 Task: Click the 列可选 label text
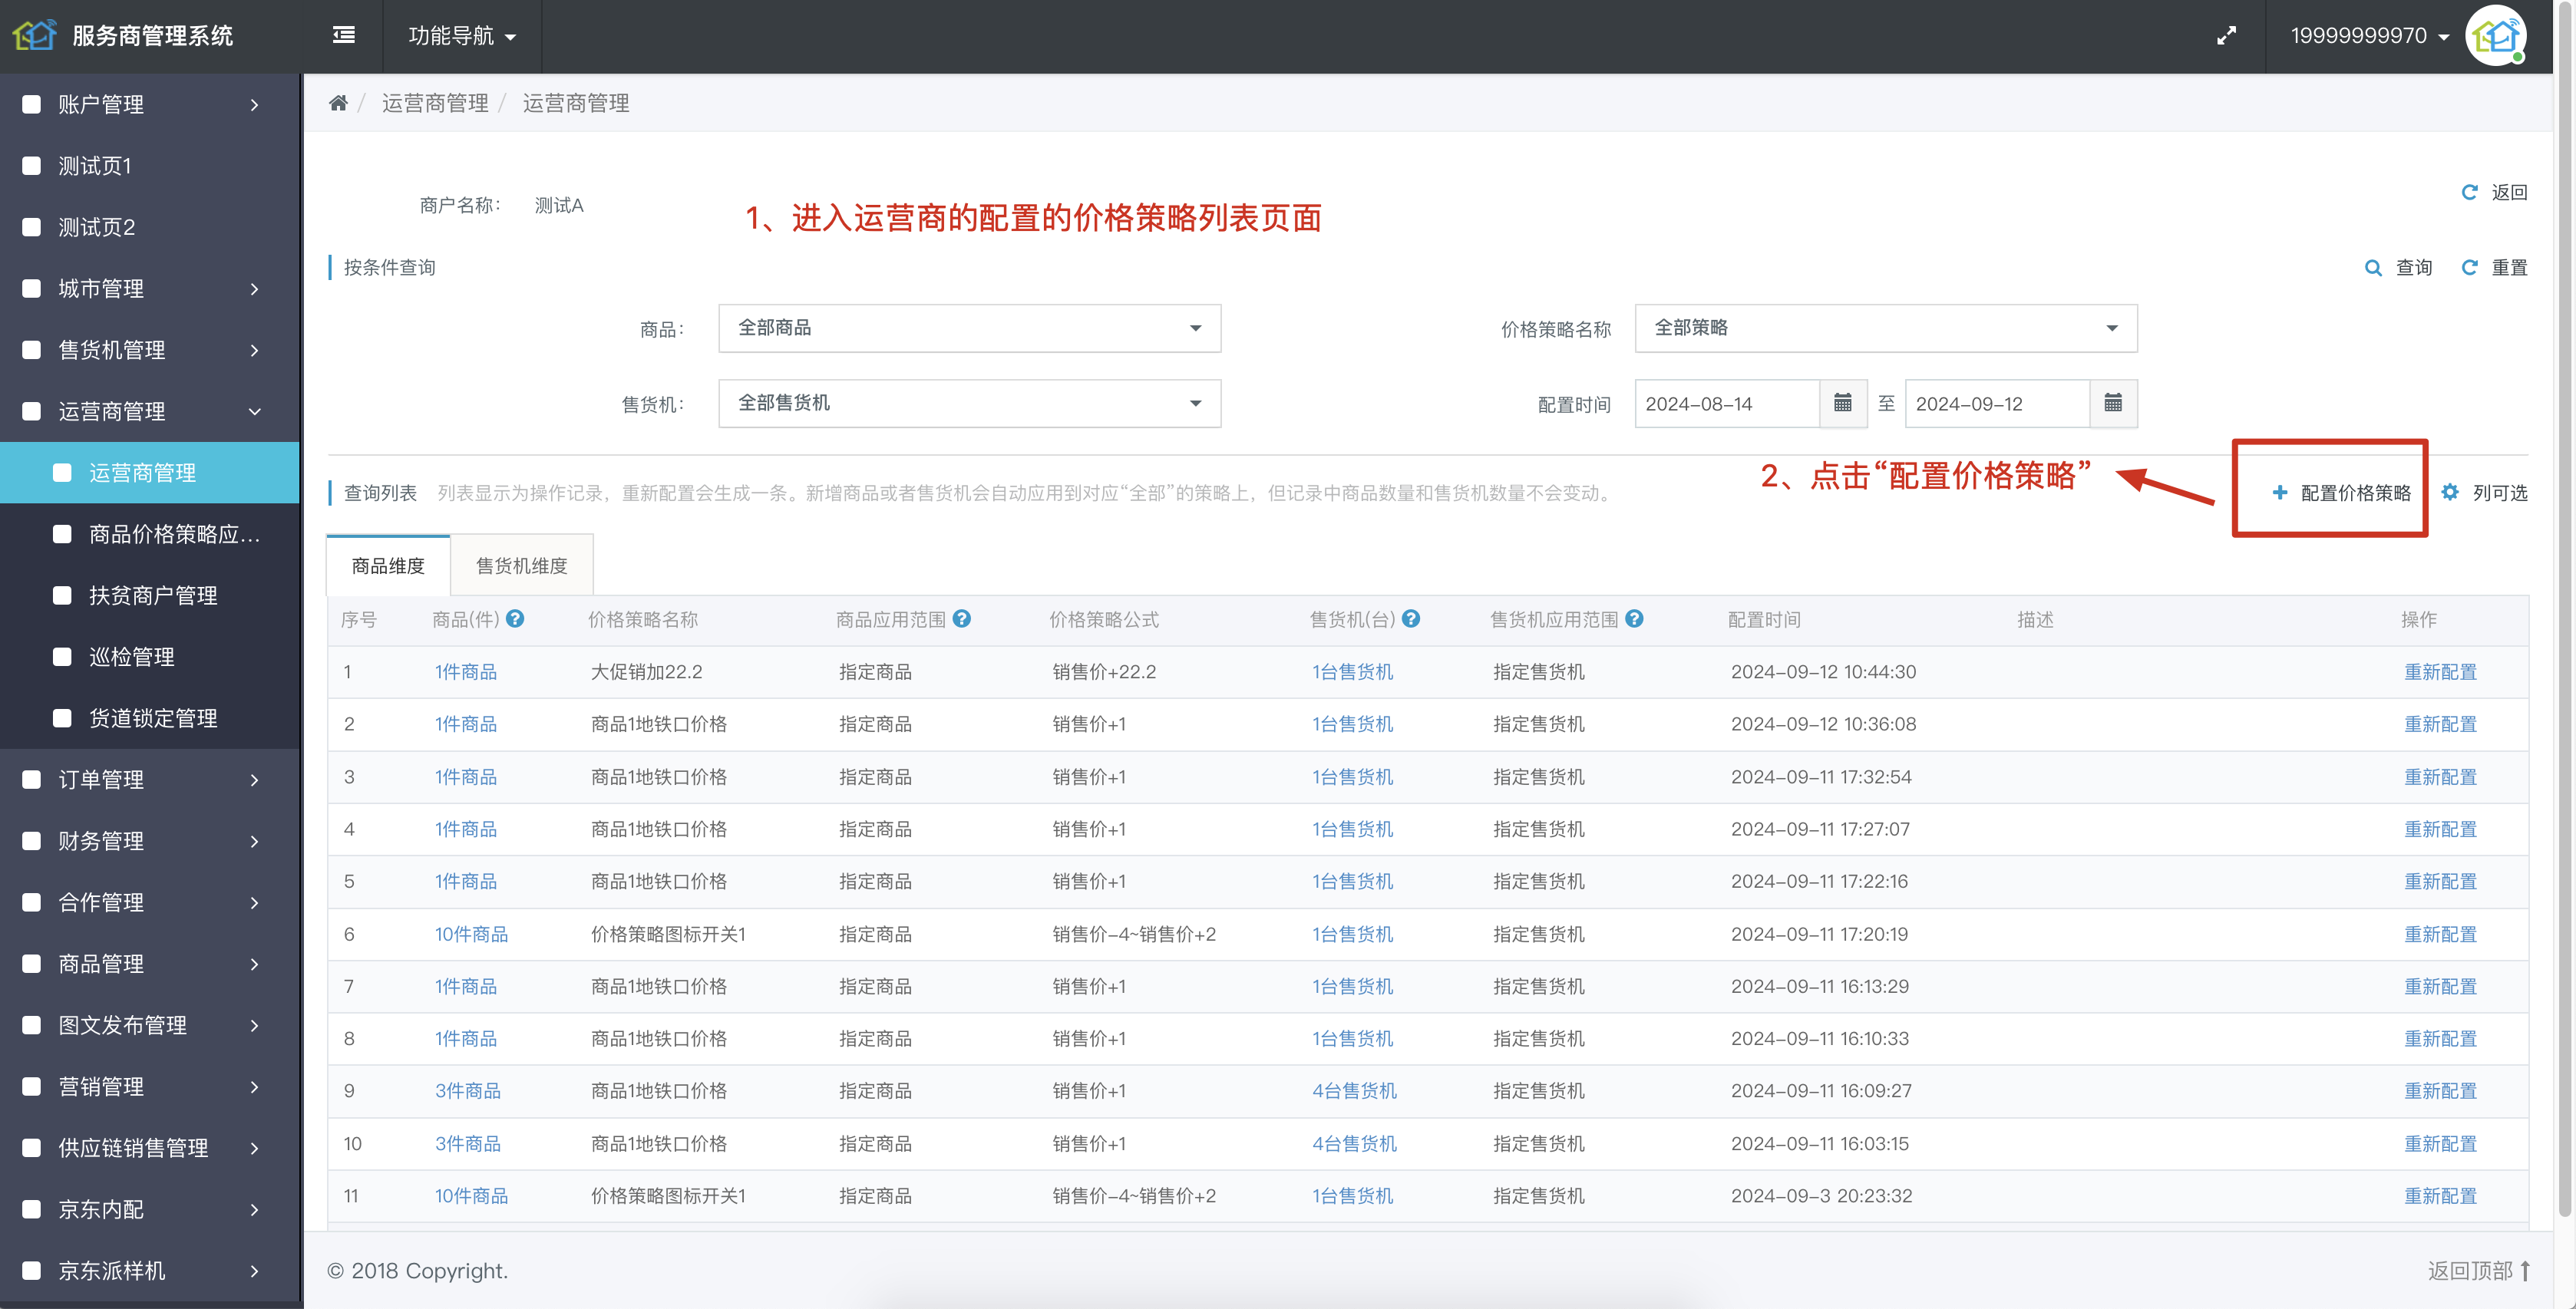point(2500,492)
